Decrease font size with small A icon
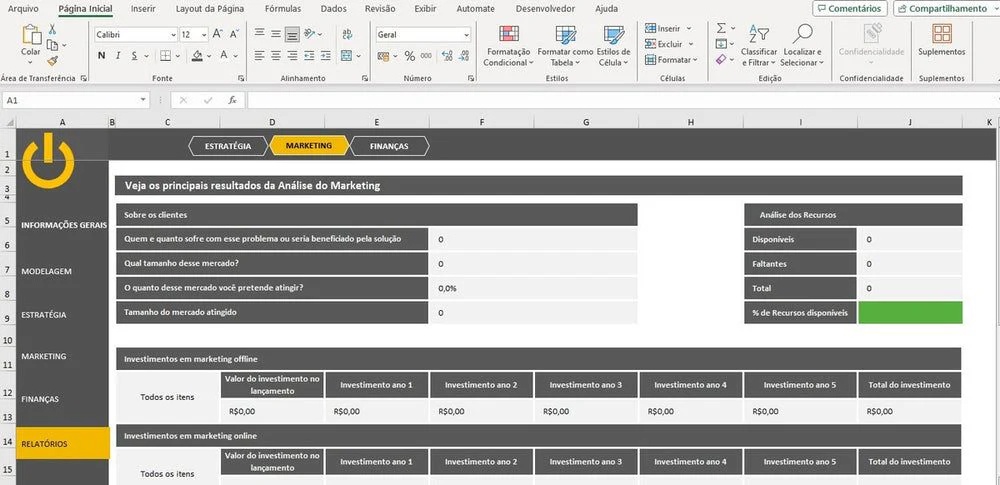The image size is (1000, 485). (234, 34)
